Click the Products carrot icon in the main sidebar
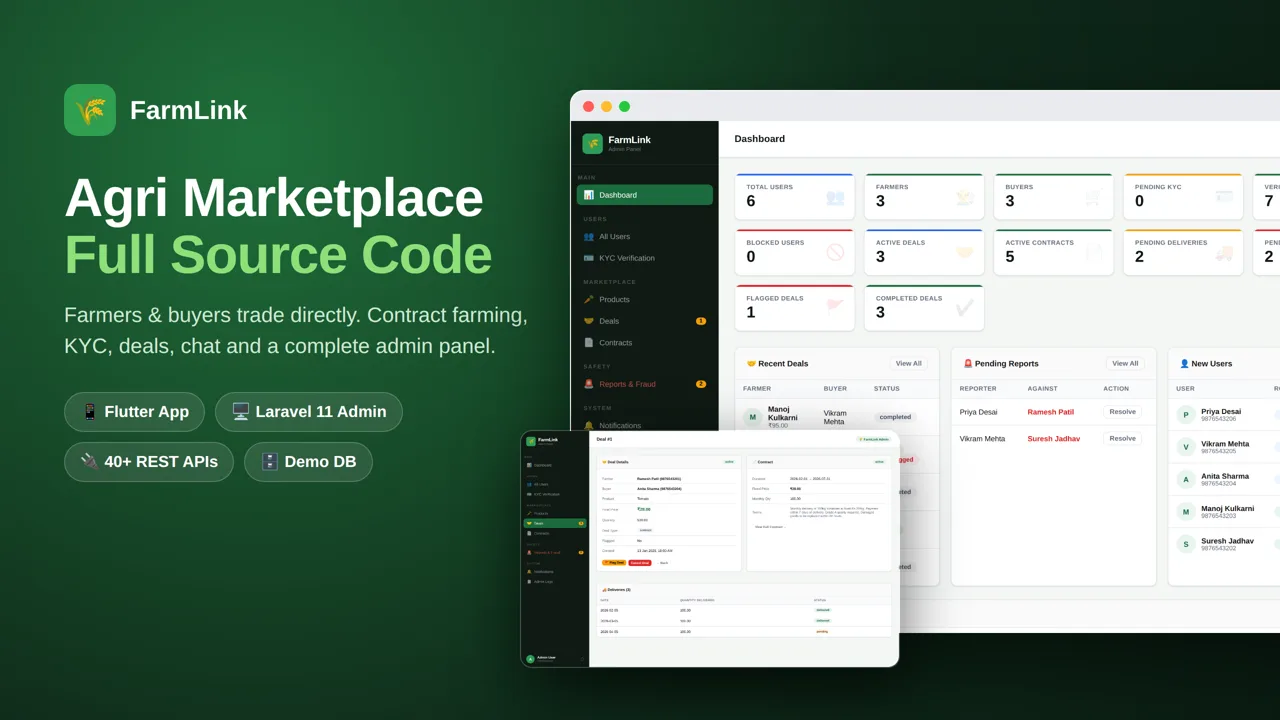 tap(589, 300)
